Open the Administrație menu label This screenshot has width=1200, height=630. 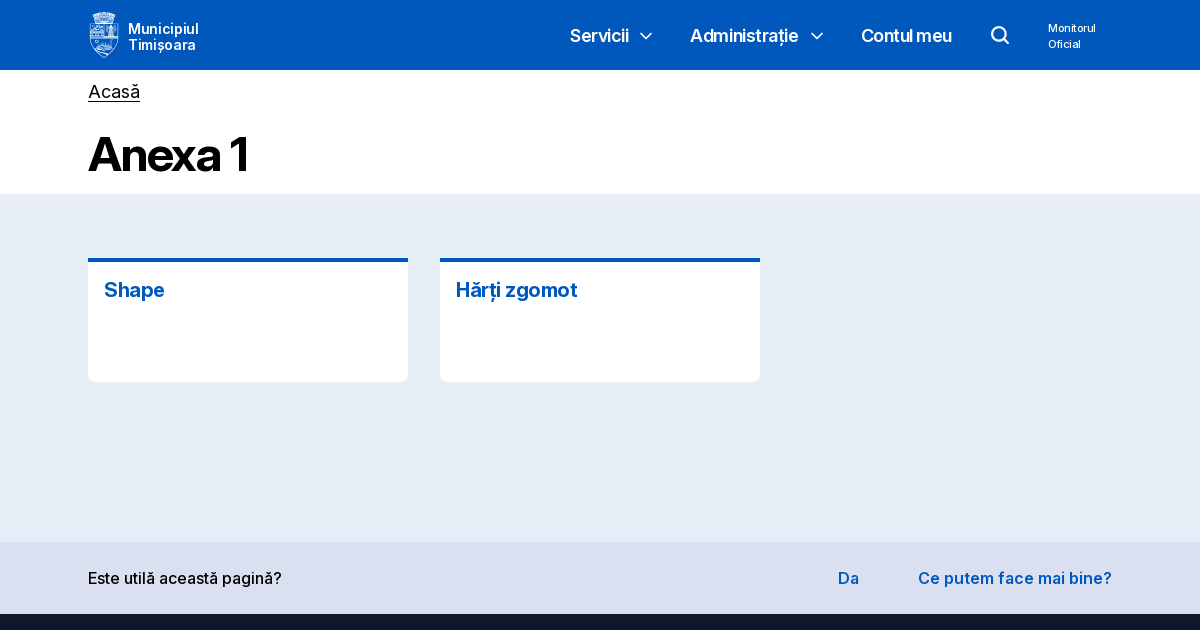pos(743,36)
